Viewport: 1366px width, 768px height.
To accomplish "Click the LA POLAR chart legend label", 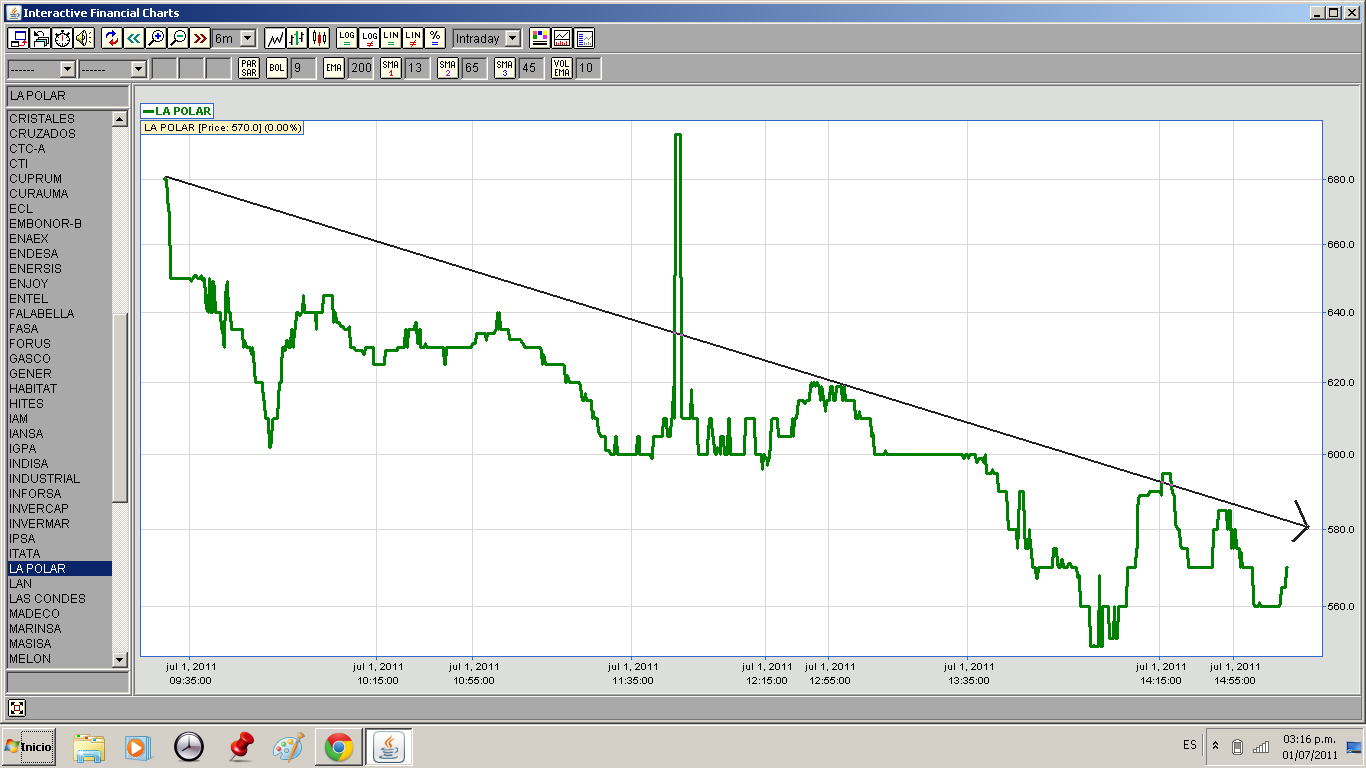I will [177, 111].
